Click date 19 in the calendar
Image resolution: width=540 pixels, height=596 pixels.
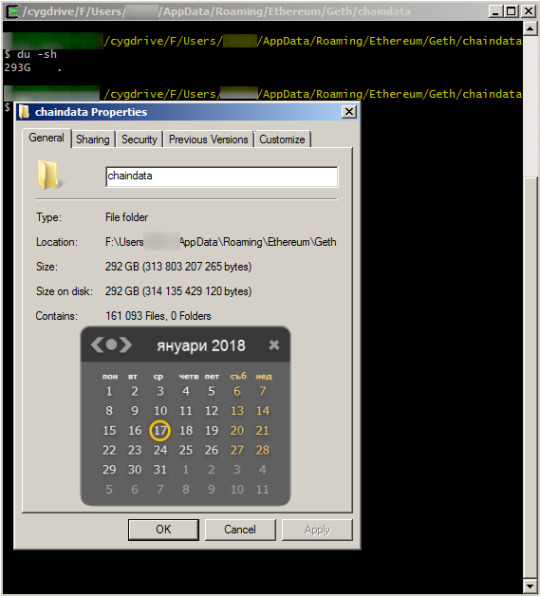[x=211, y=431]
